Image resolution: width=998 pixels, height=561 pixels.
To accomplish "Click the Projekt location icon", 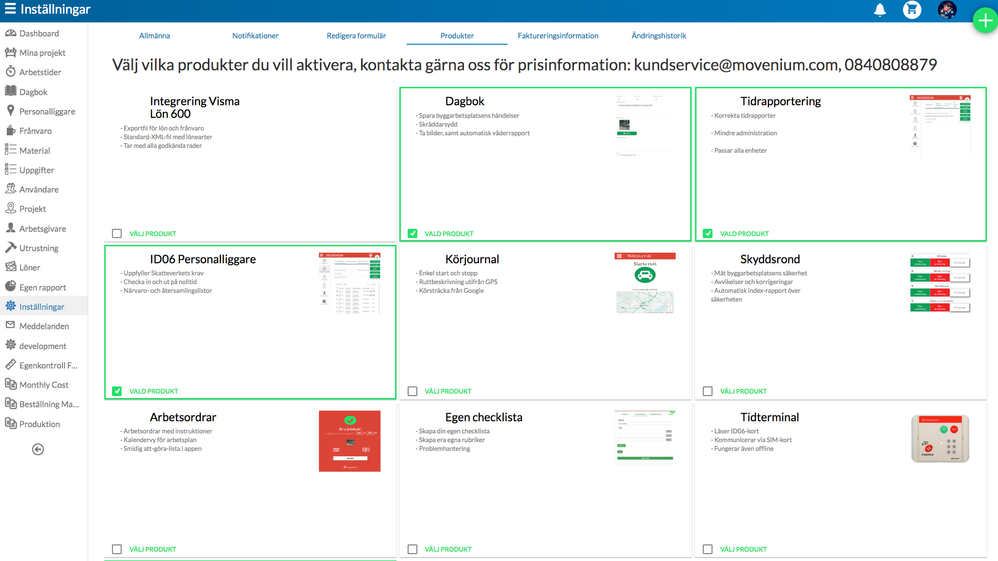I will (11, 208).
